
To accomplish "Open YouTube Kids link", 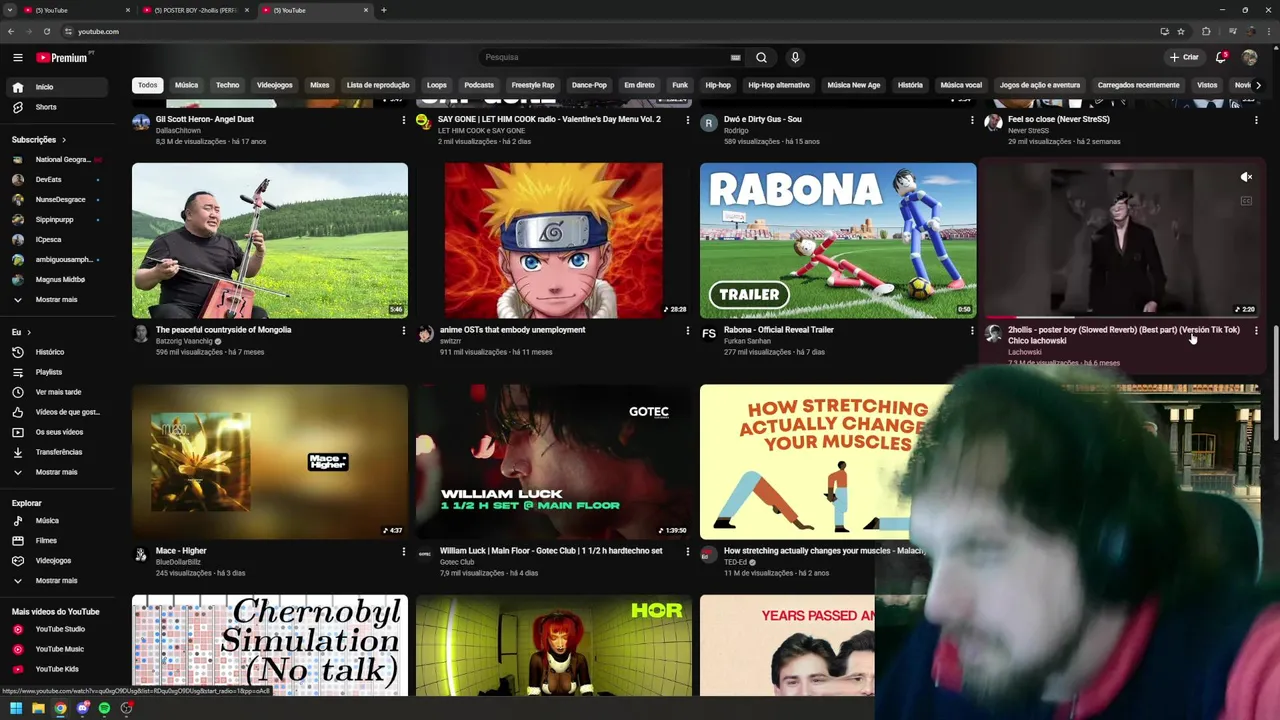I will [58, 669].
